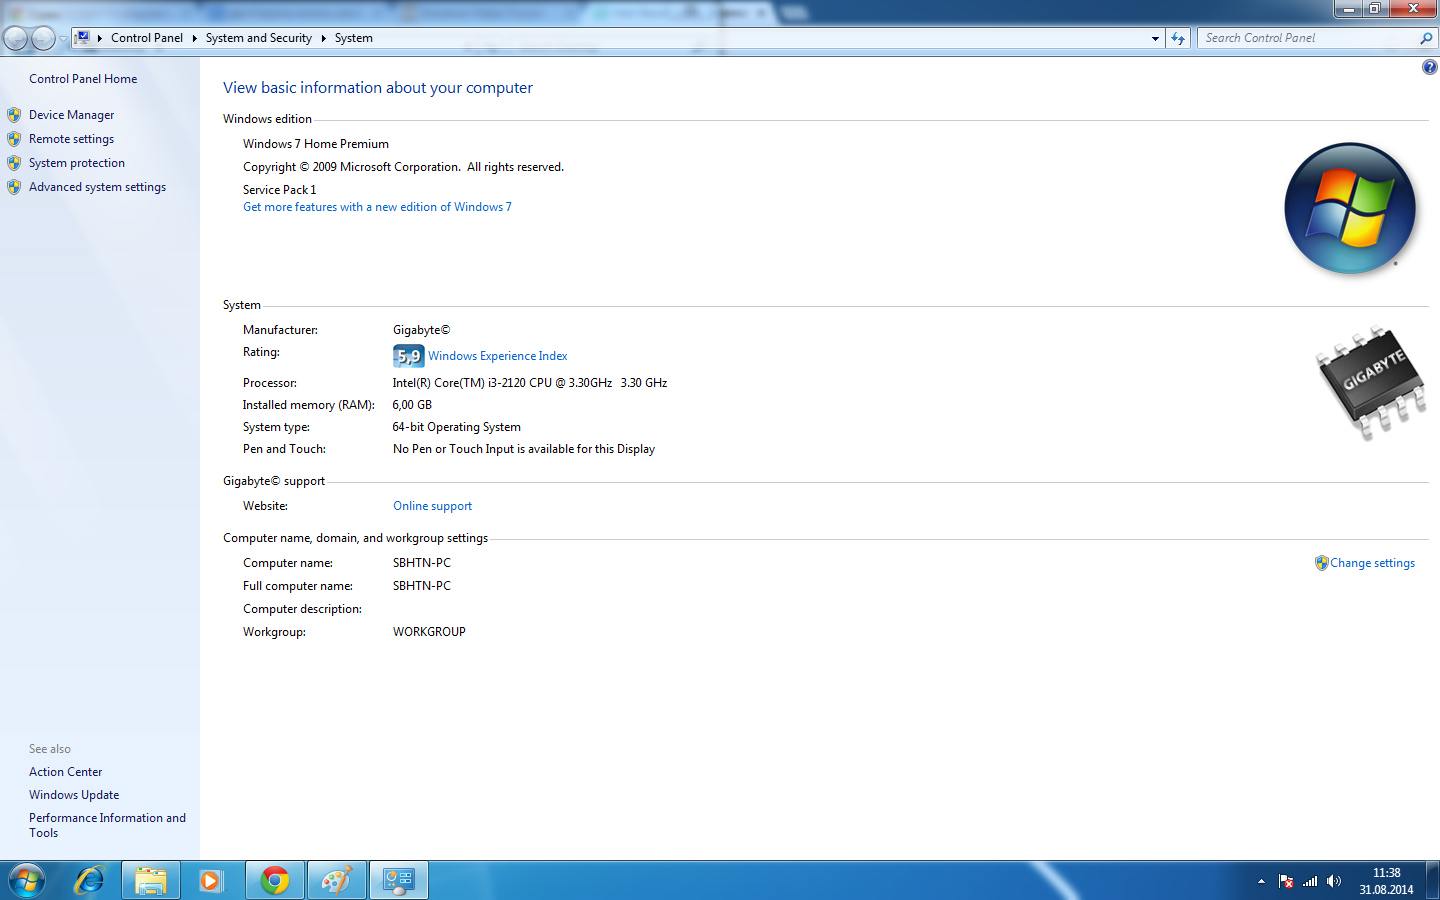Show hidden tray icons arrow
This screenshot has height=900, width=1440.
coord(1261,881)
